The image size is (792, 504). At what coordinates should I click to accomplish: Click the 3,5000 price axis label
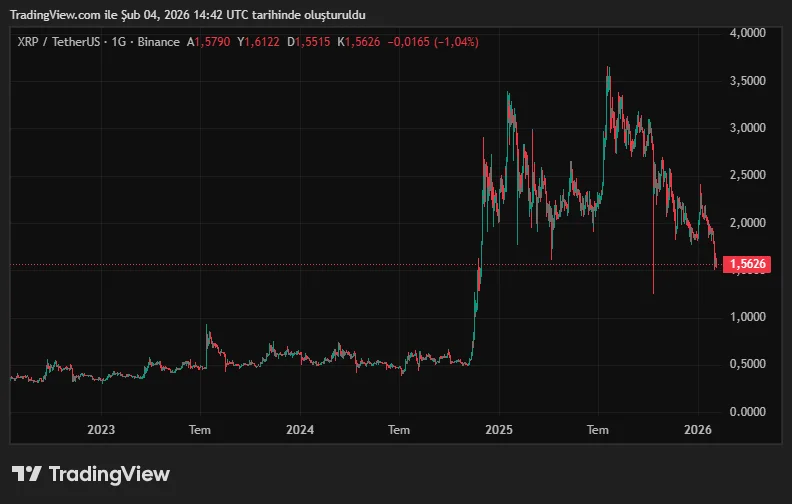click(747, 80)
